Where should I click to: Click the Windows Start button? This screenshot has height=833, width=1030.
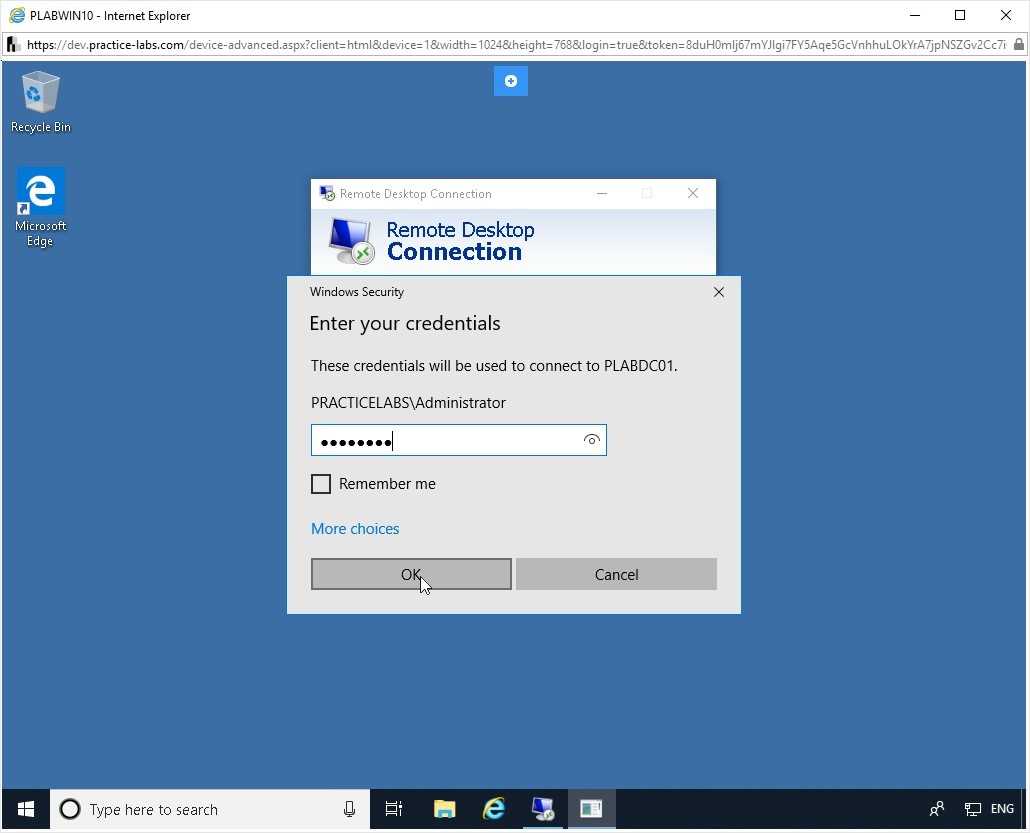pyautogui.click(x=26, y=809)
